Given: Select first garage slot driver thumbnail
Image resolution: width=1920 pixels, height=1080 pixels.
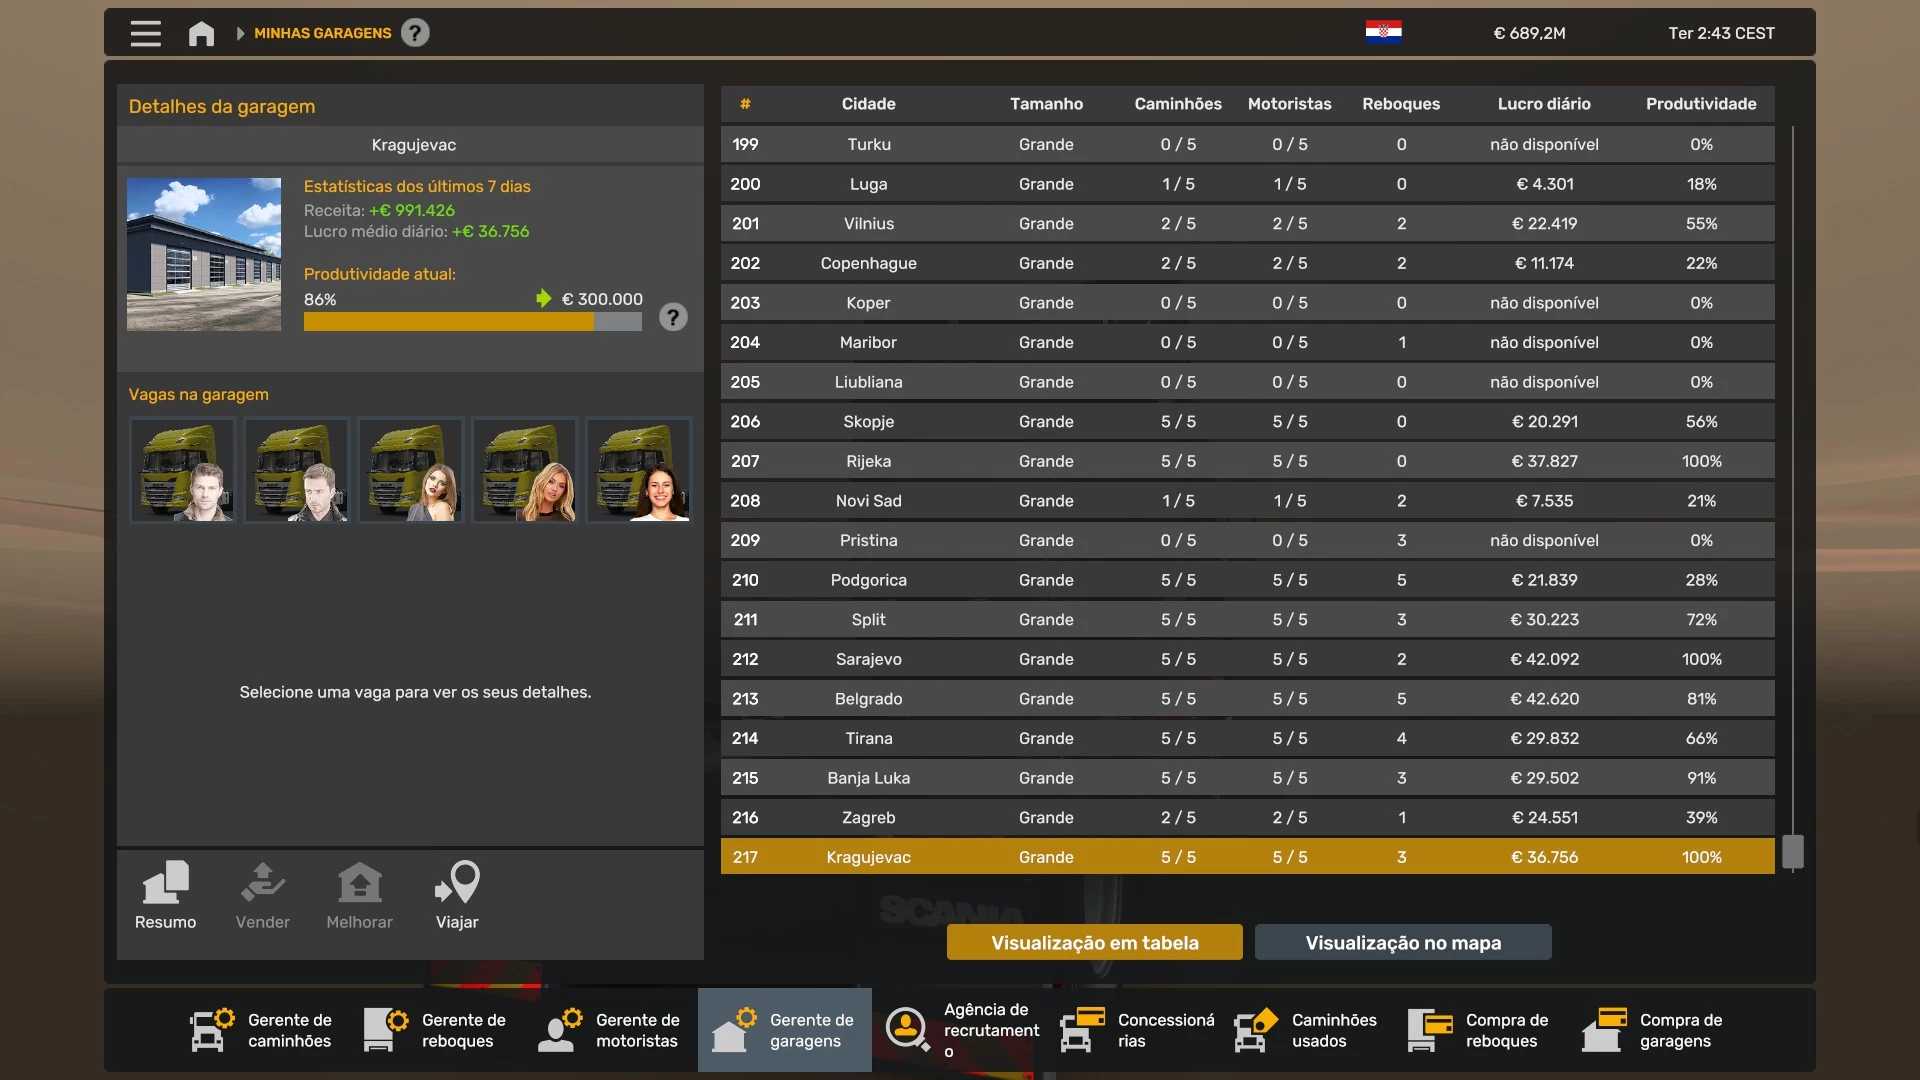Looking at the screenshot, I should [x=183, y=470].
